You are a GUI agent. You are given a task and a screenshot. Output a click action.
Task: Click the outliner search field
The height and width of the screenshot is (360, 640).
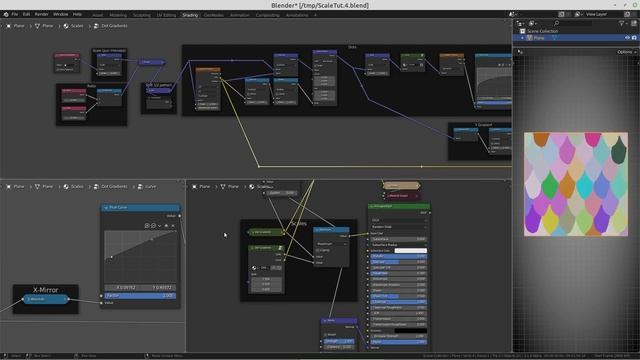point(573,24)
